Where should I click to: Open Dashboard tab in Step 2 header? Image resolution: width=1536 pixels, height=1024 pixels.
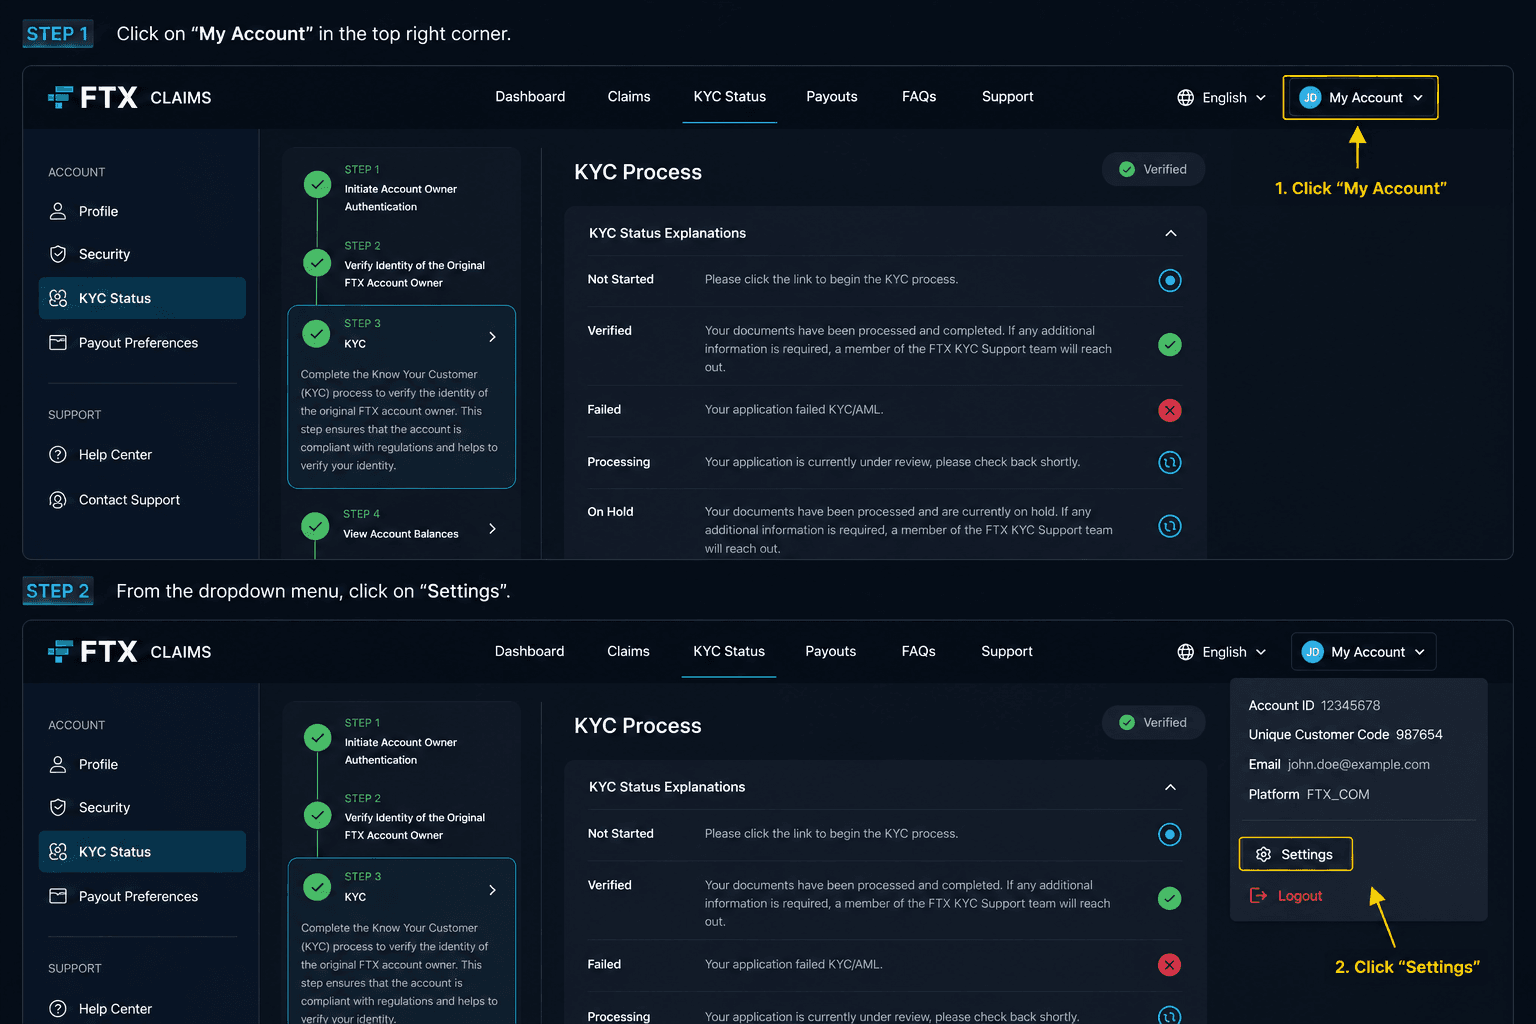pos(529,651)
